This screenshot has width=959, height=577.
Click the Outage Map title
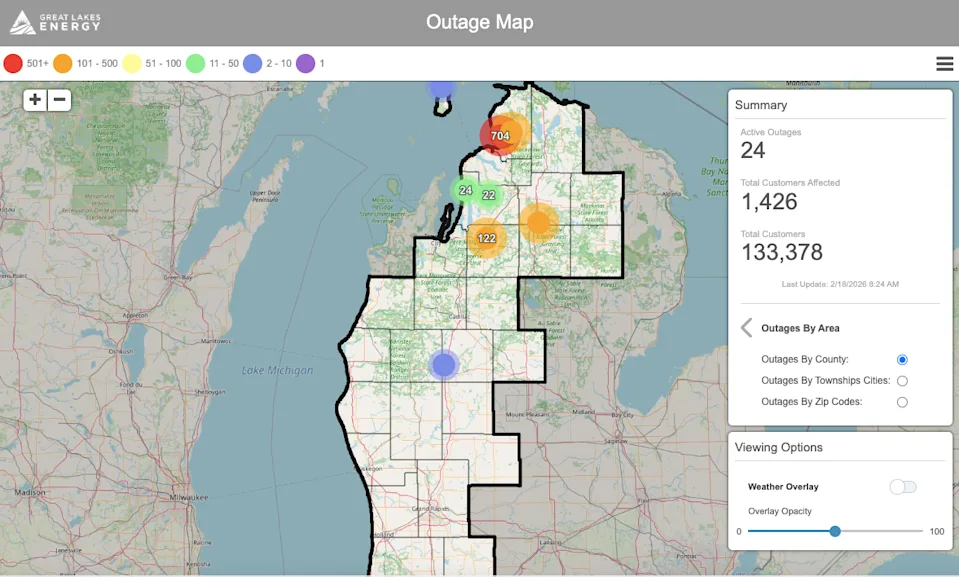(x=479, y=21)
